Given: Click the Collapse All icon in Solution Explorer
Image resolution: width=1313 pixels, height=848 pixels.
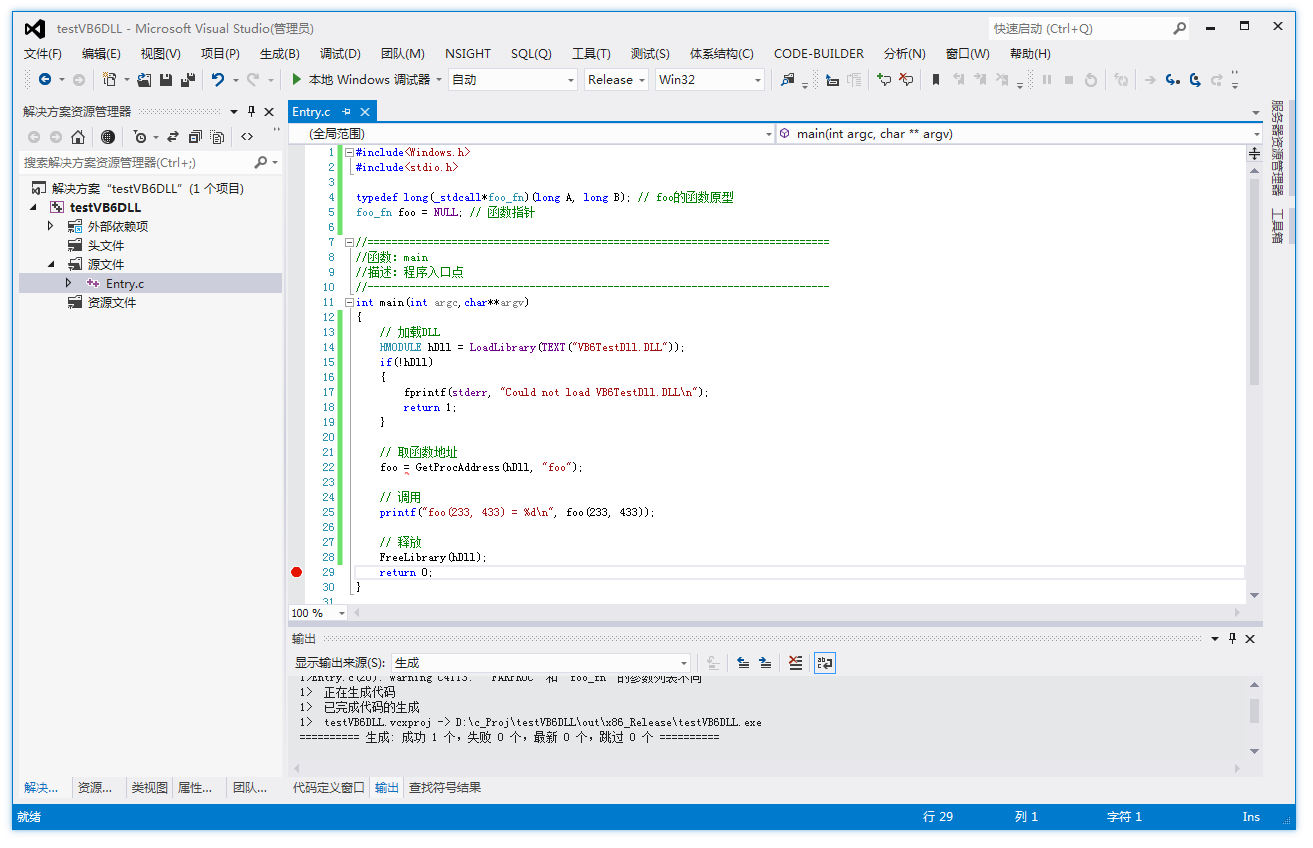Looking at the screenshot, I should click(x=194, y=137).
